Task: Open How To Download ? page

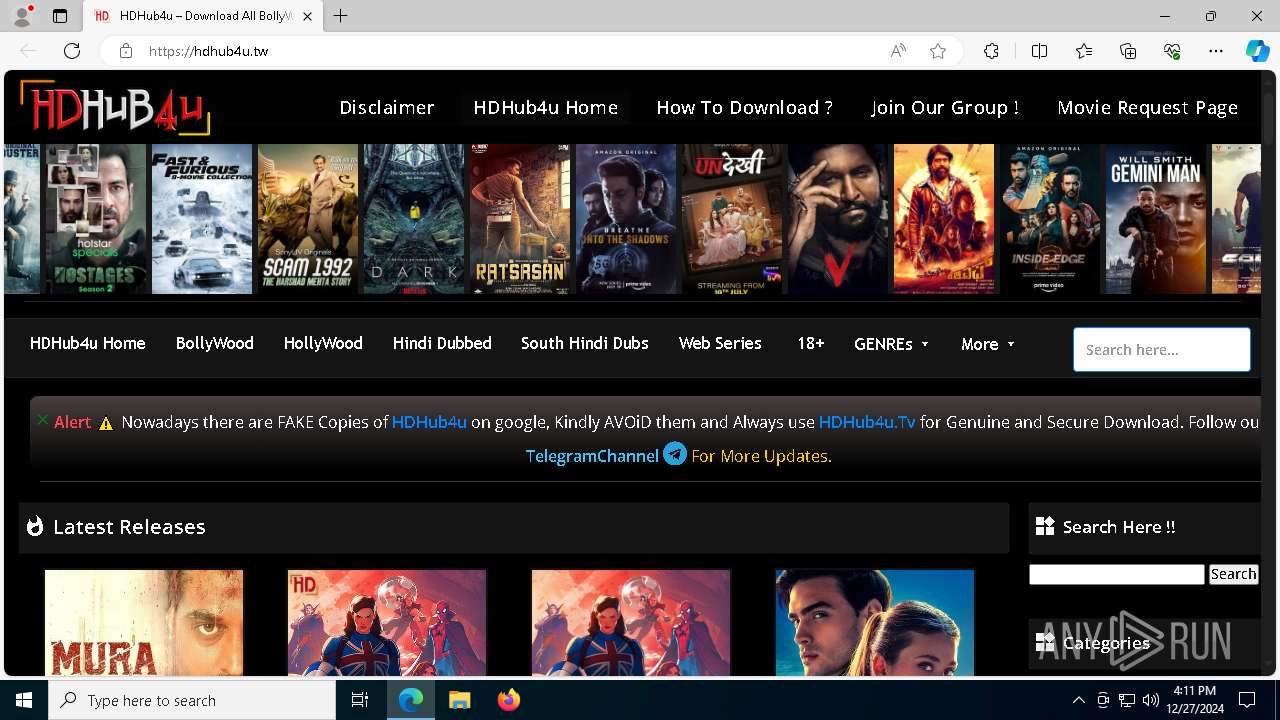Action: coord(744,107)
